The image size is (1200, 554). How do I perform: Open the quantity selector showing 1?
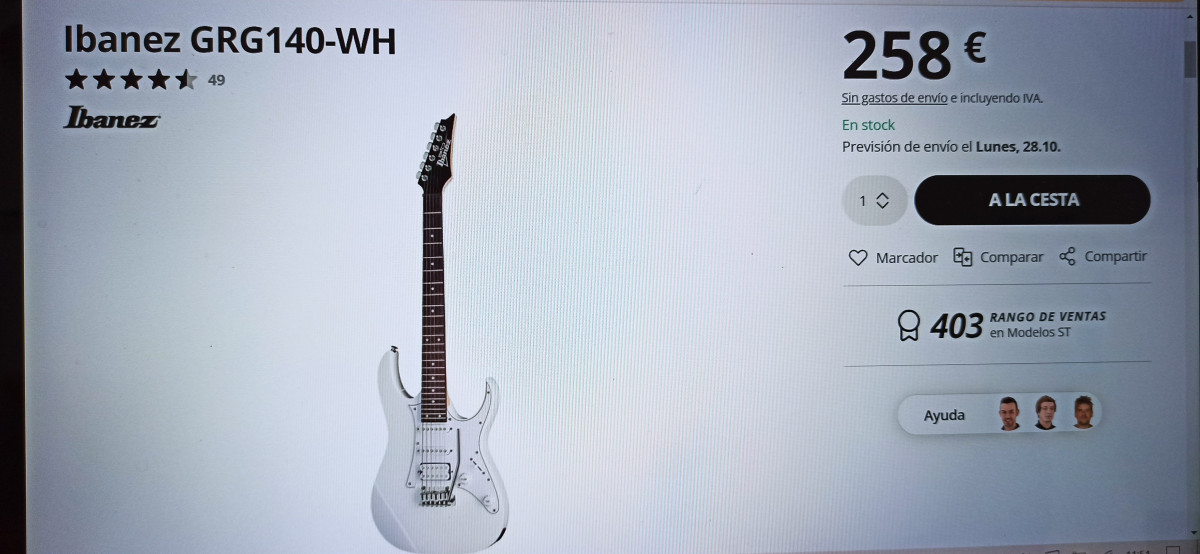(874, 201)
